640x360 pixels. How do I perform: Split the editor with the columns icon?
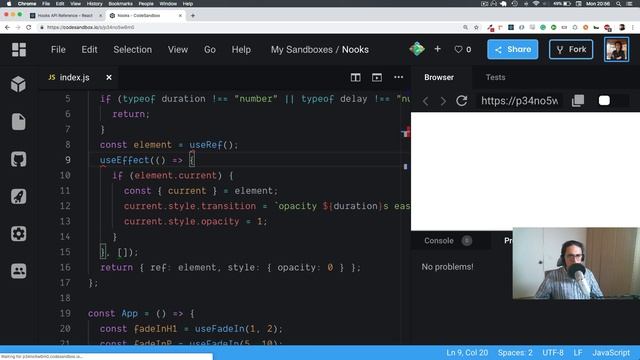click(356, 77)
